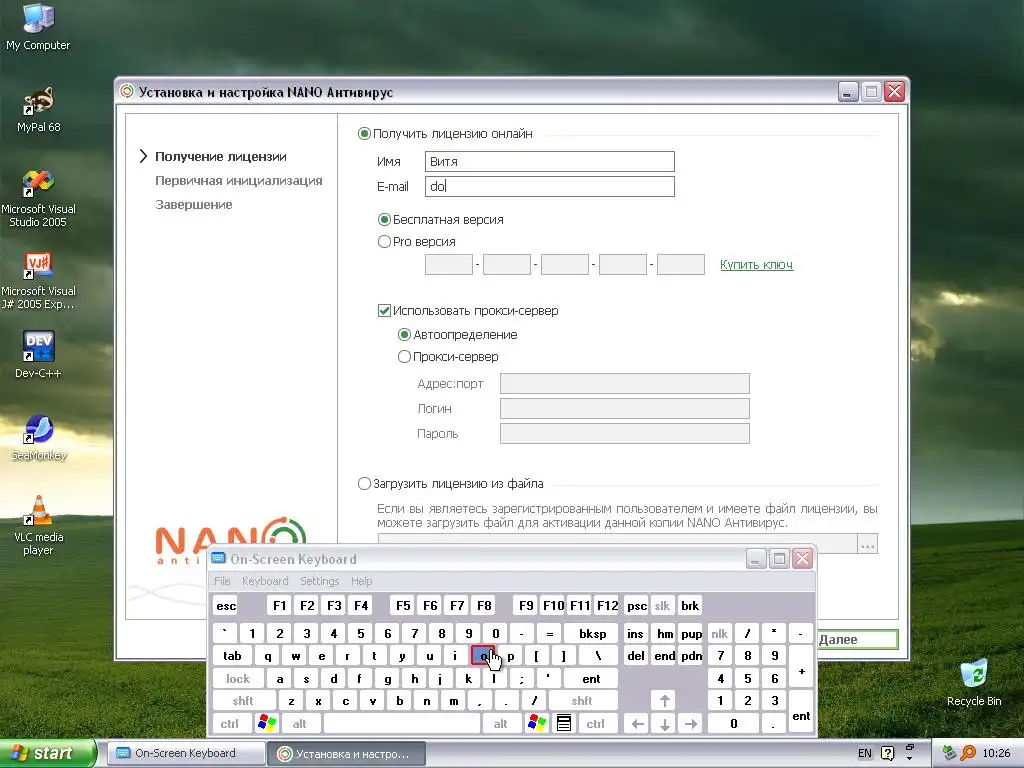1024x768 pixels.
Task: Click the tab key on On-Screen Keyboard
Action: 232,656
